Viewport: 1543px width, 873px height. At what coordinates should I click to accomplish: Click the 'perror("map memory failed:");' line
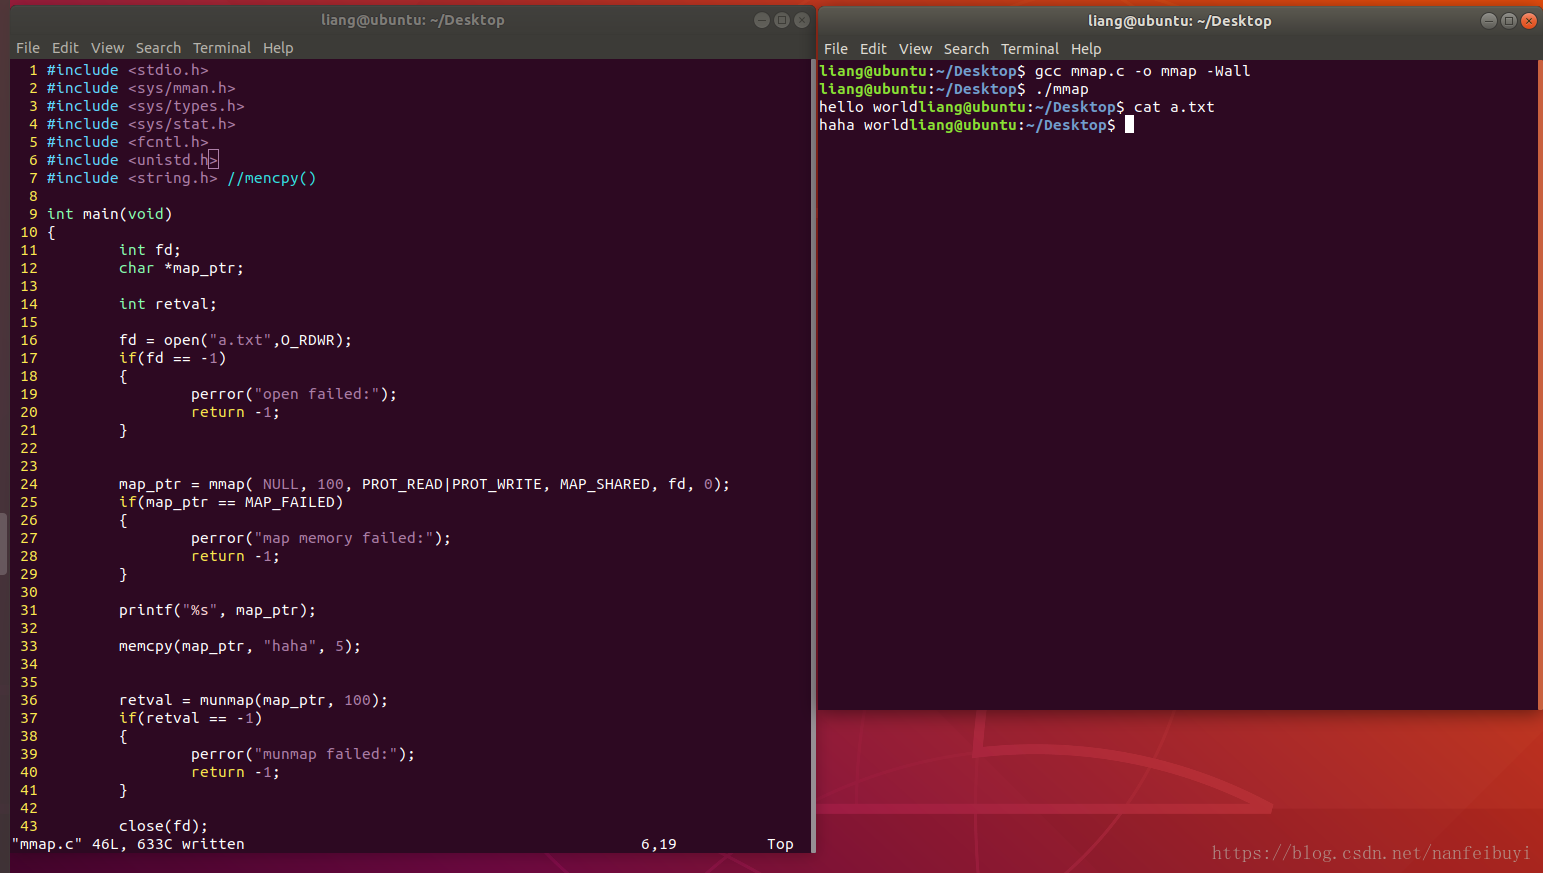[x=321, y=538]
